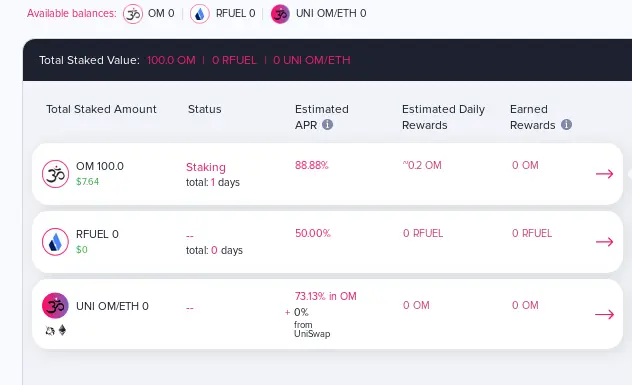Click '0 UNI OM/ETH' in the total staked bar
This screenshot has width=632, height=385.
pyautogui.click(x=312, y=60)
